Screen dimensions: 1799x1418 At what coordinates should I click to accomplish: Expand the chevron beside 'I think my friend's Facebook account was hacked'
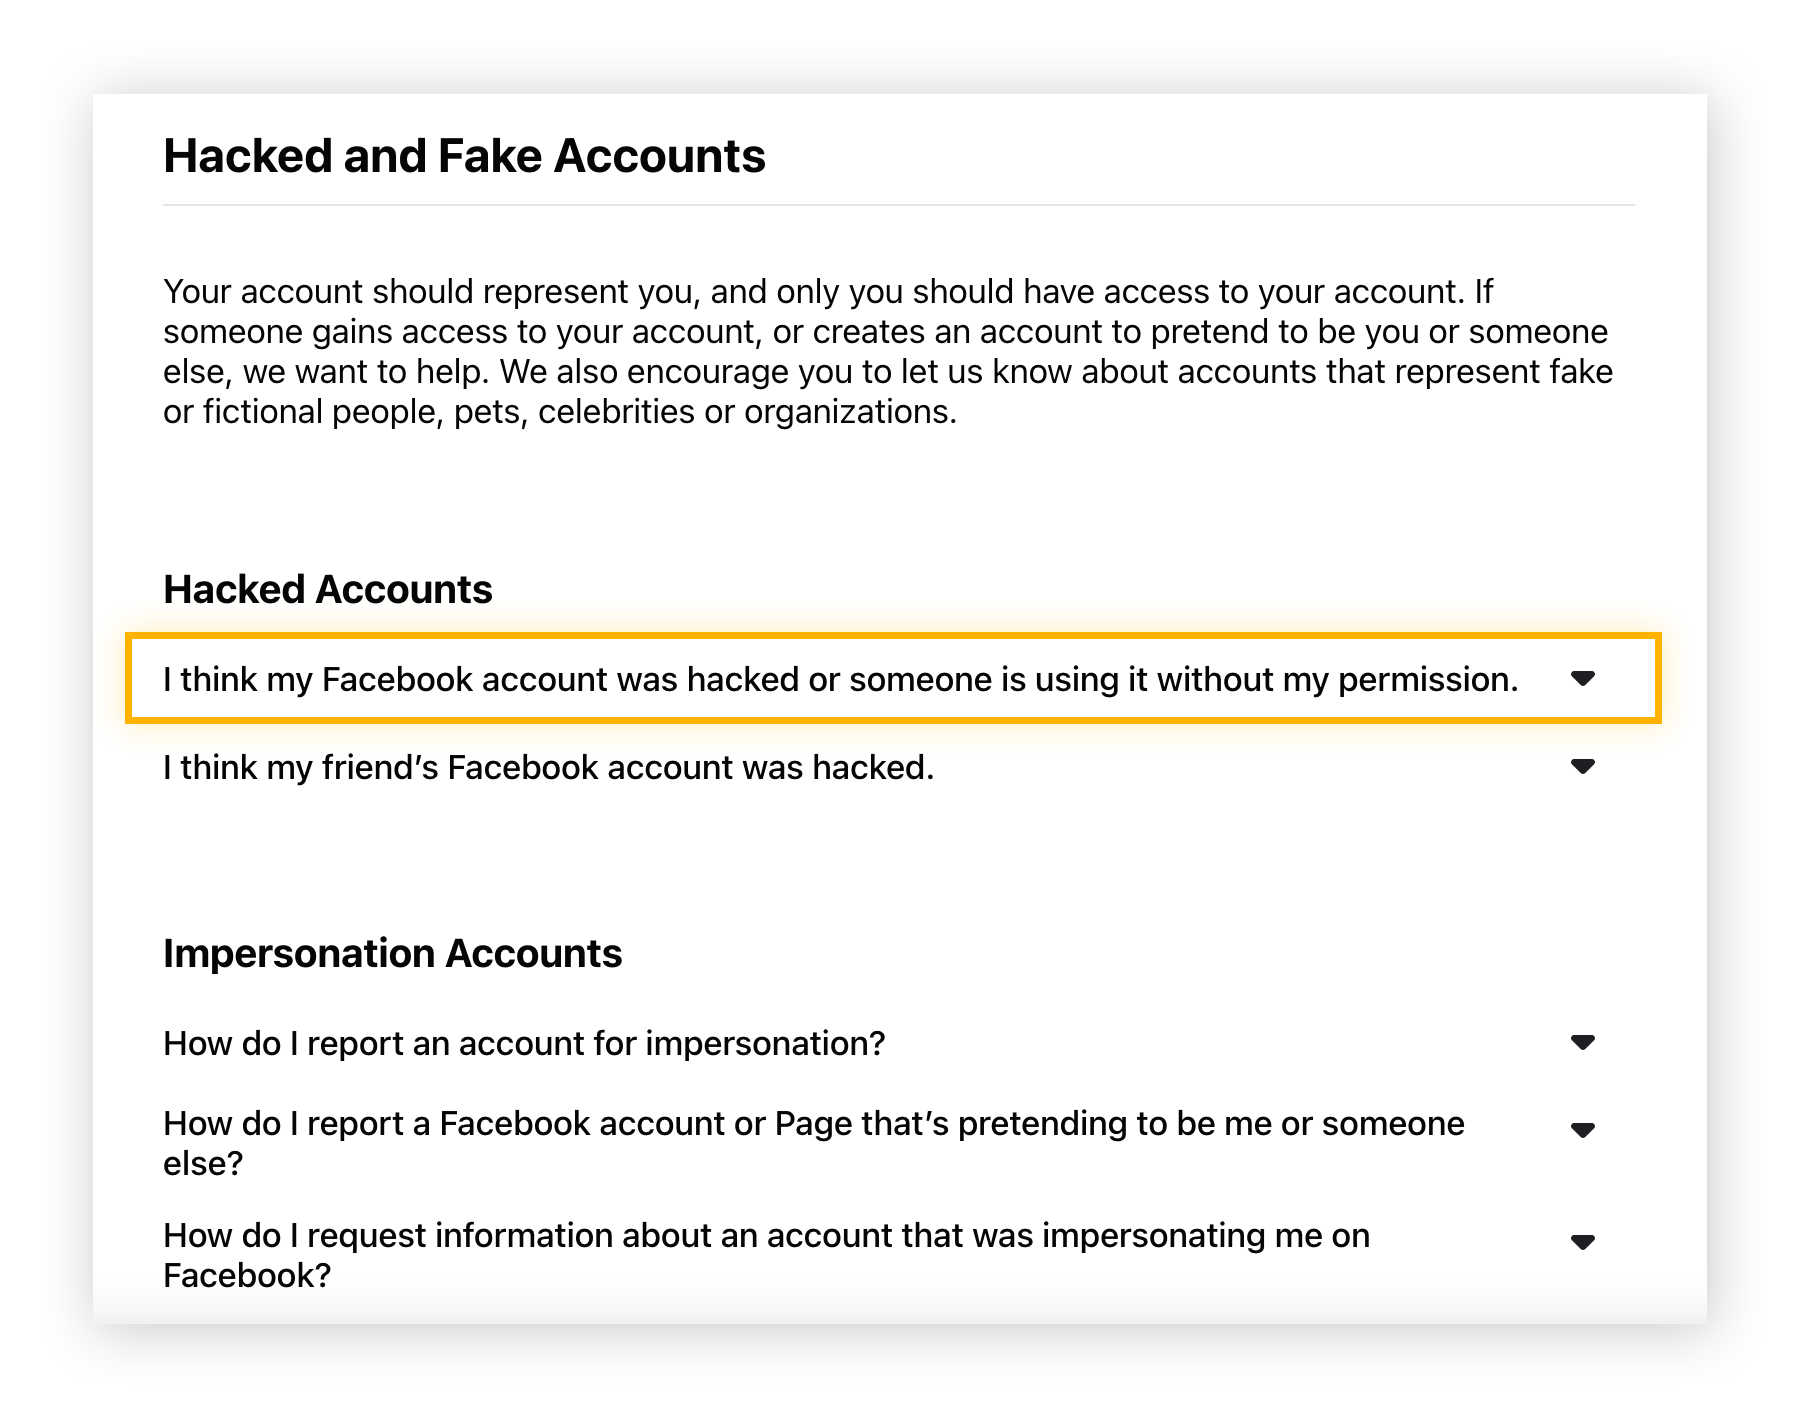(1583, 767)
